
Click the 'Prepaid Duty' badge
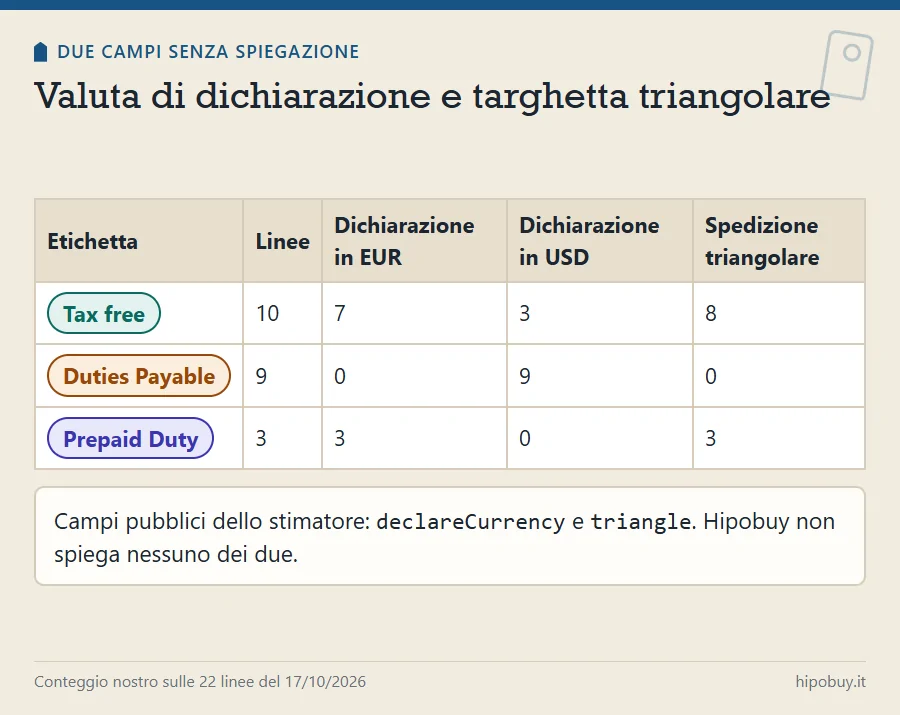point(130,438)
